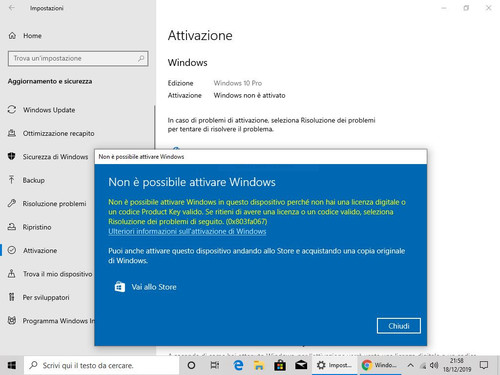
Task: Open Sicurezza di Windows section
Action: [55, 157]
